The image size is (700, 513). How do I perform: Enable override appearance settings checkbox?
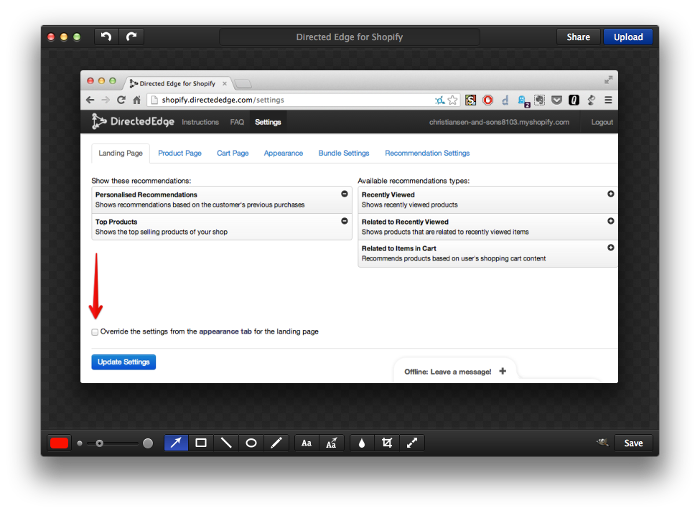[95, 332]
